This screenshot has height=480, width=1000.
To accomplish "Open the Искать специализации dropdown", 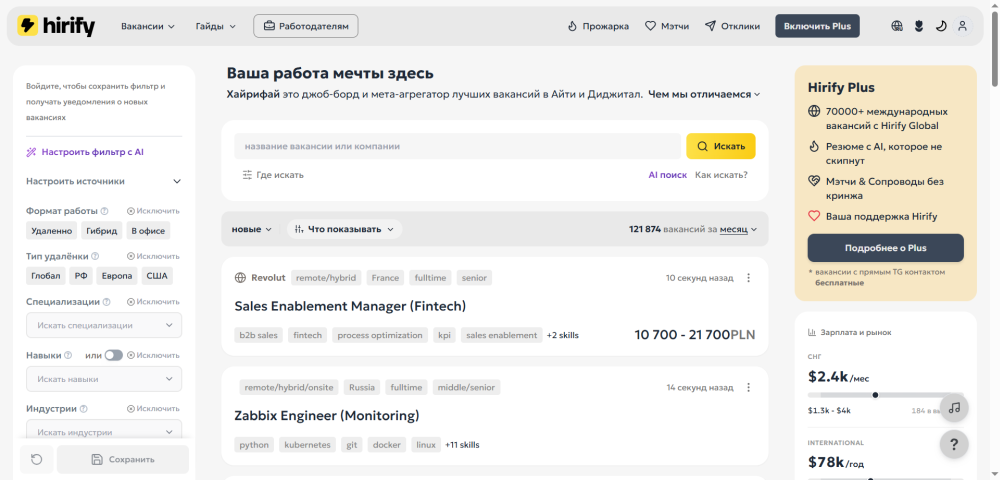I will pos(104,325).
